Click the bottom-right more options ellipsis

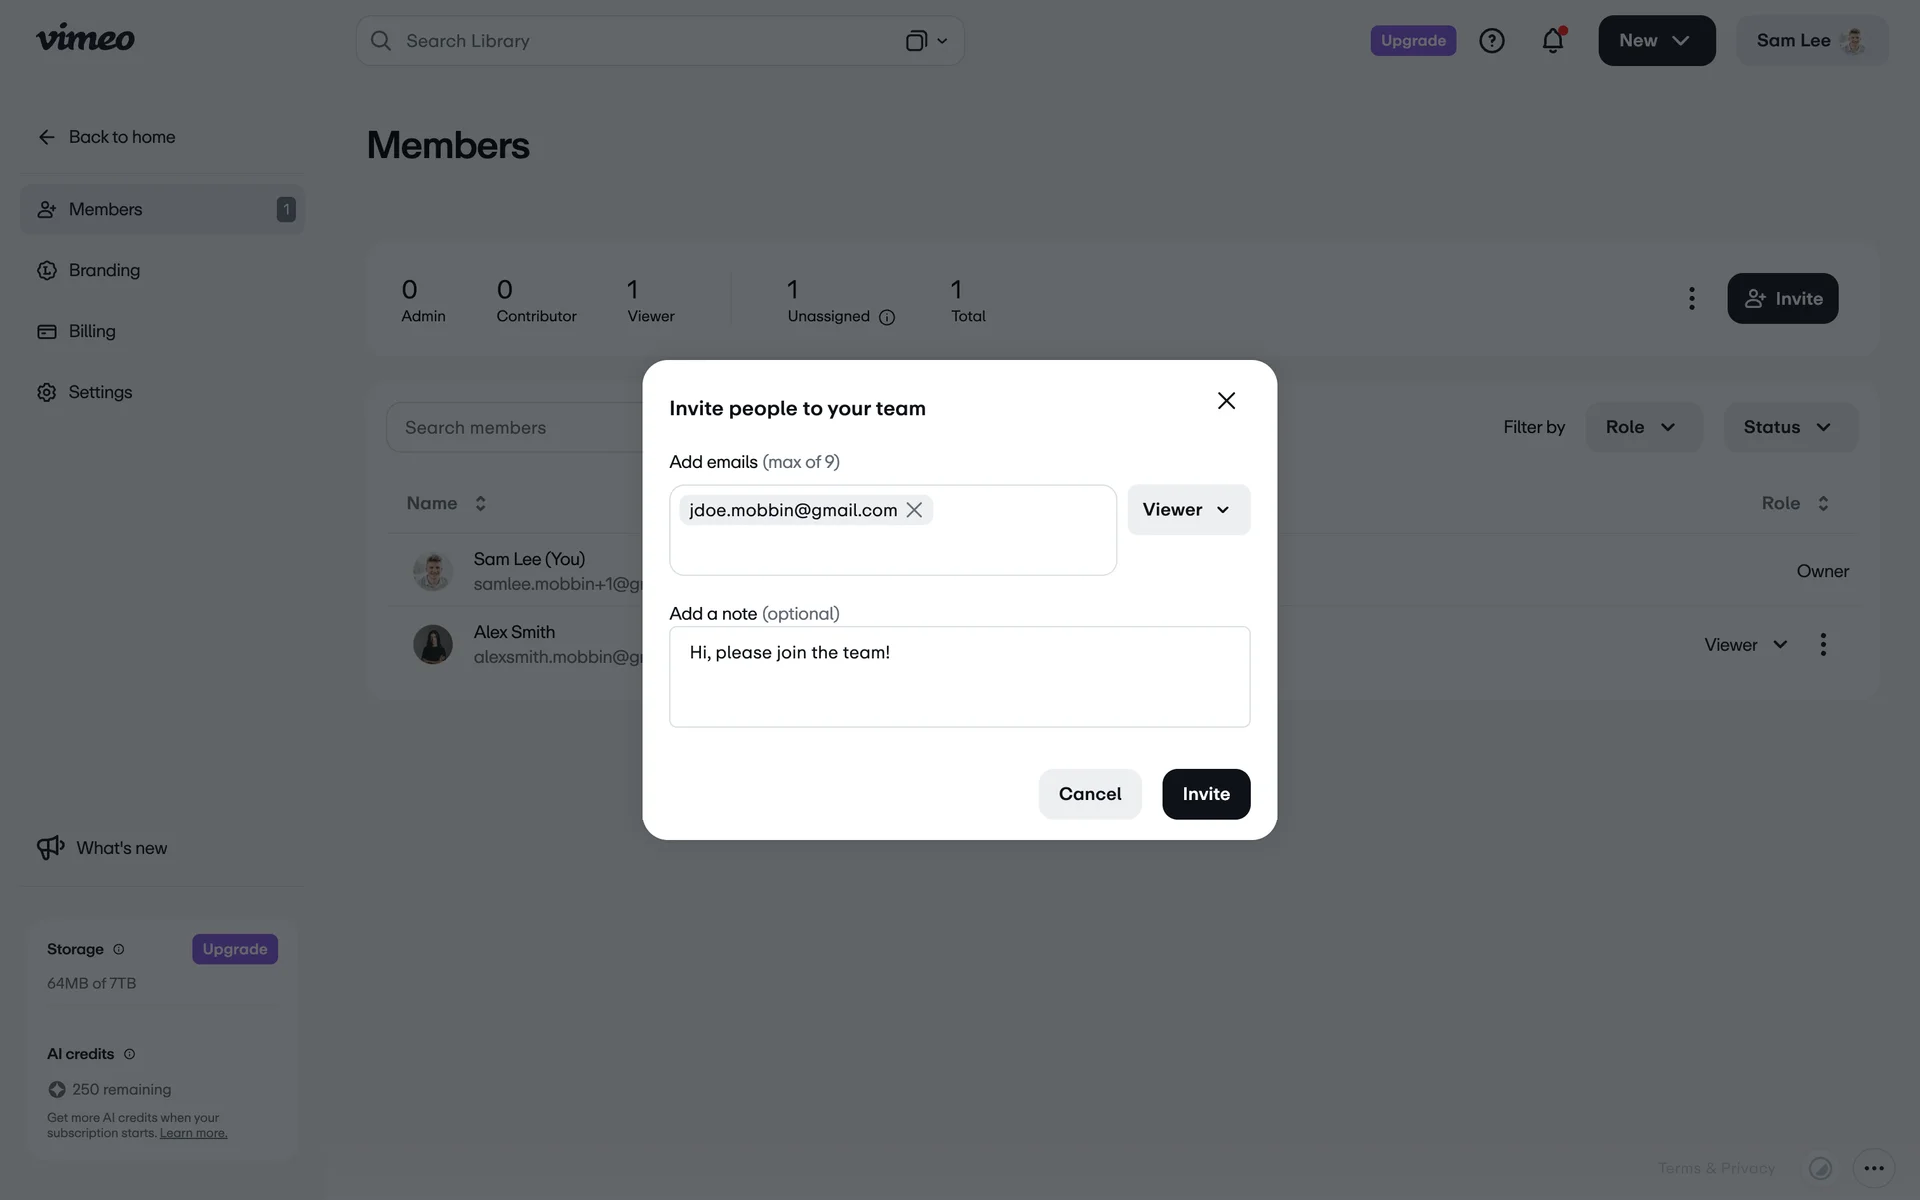pos(1873,1168)
